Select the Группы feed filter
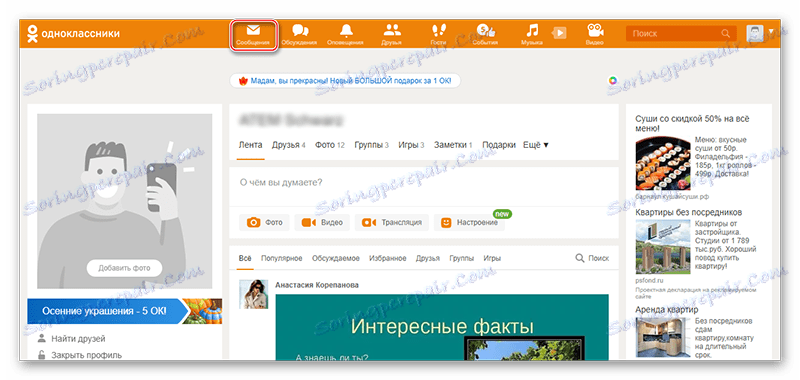800x380 pixels. click(x=461, y=259)
